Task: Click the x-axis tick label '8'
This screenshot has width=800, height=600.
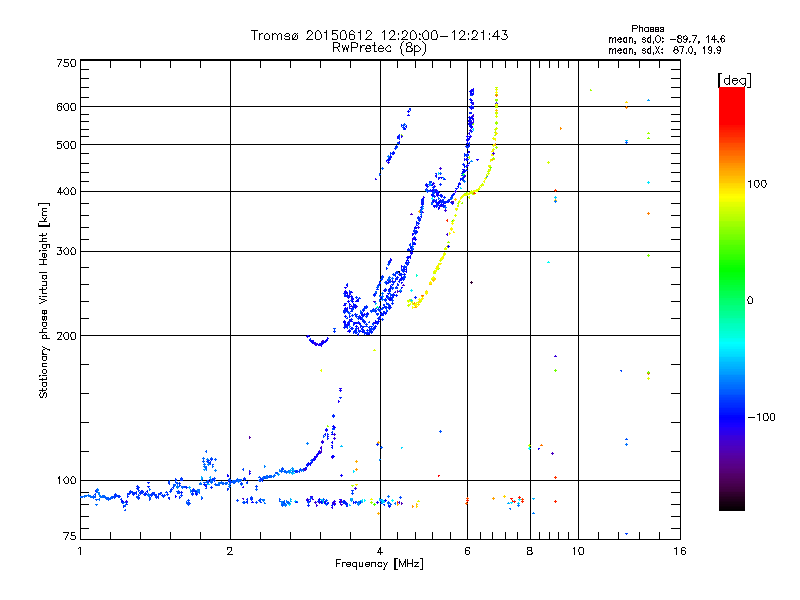Action: point(530,551)
